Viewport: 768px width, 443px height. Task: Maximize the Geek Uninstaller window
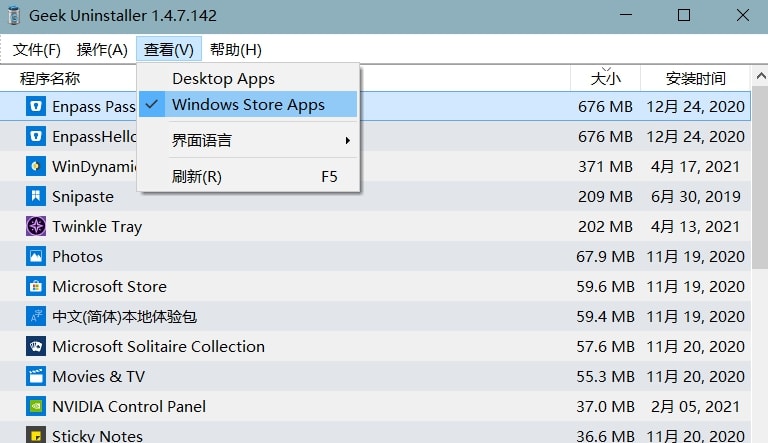[684, 15]
